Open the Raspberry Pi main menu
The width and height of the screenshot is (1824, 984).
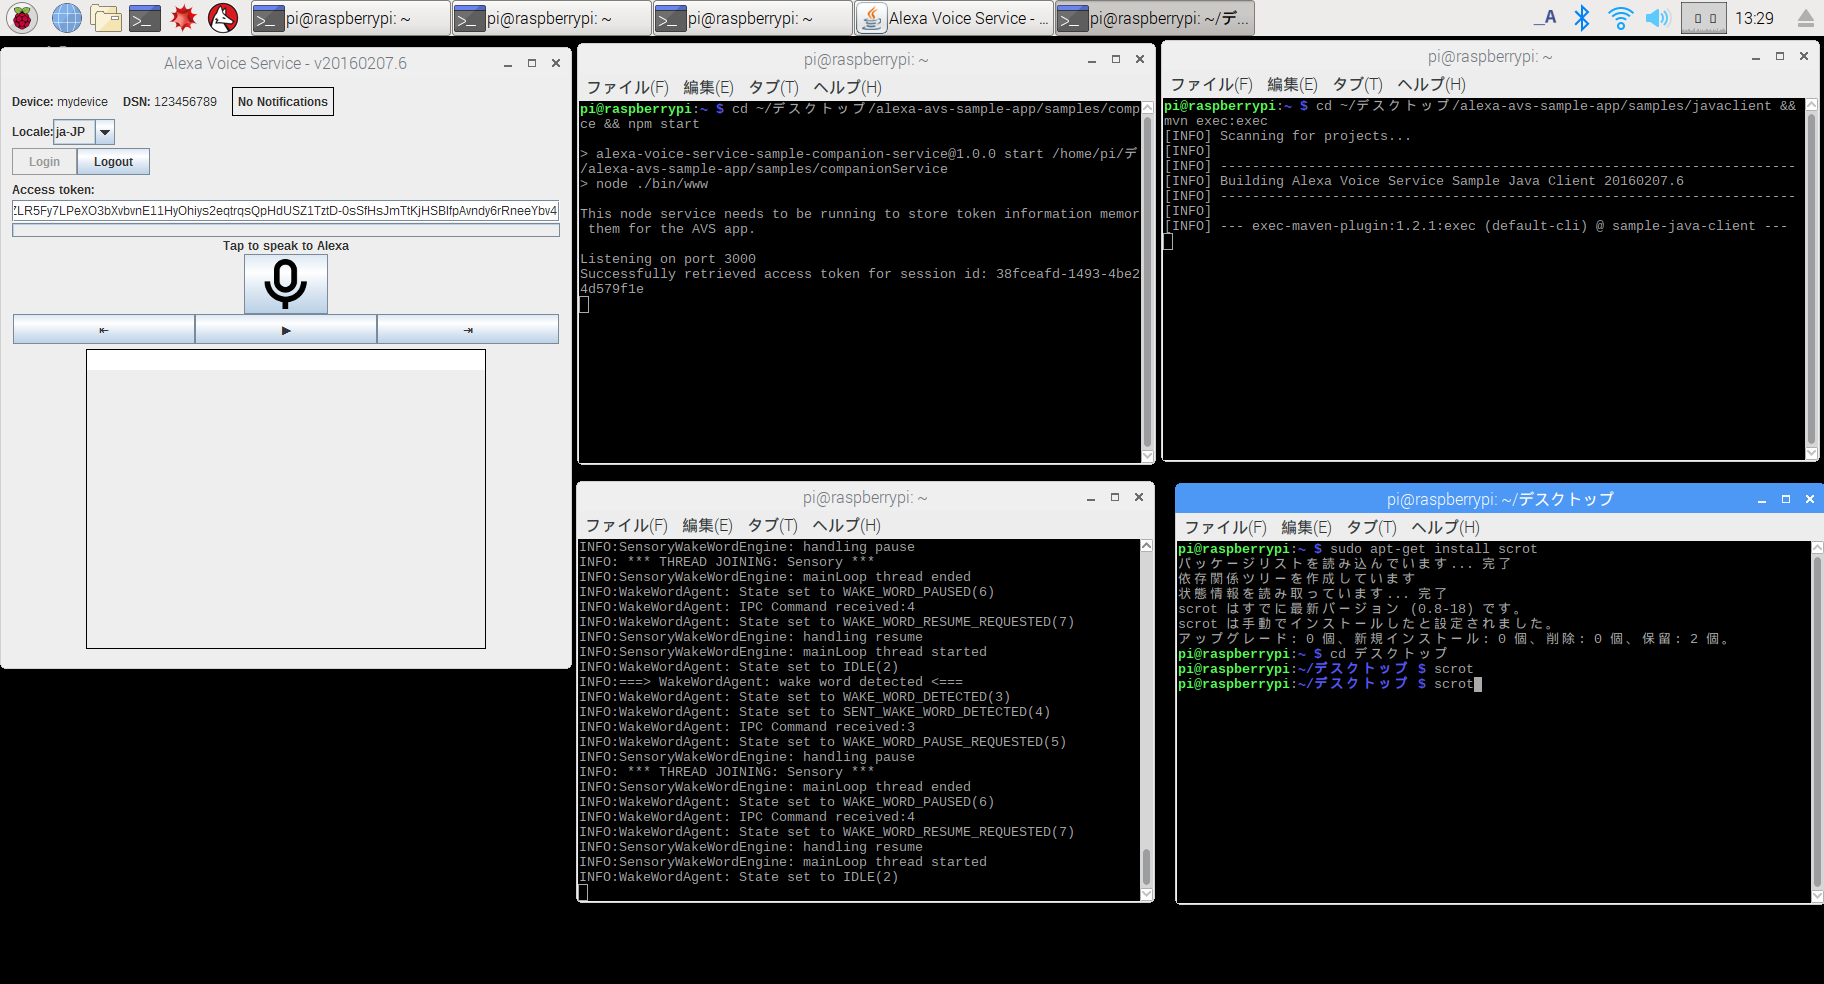[x=22, y=18]
